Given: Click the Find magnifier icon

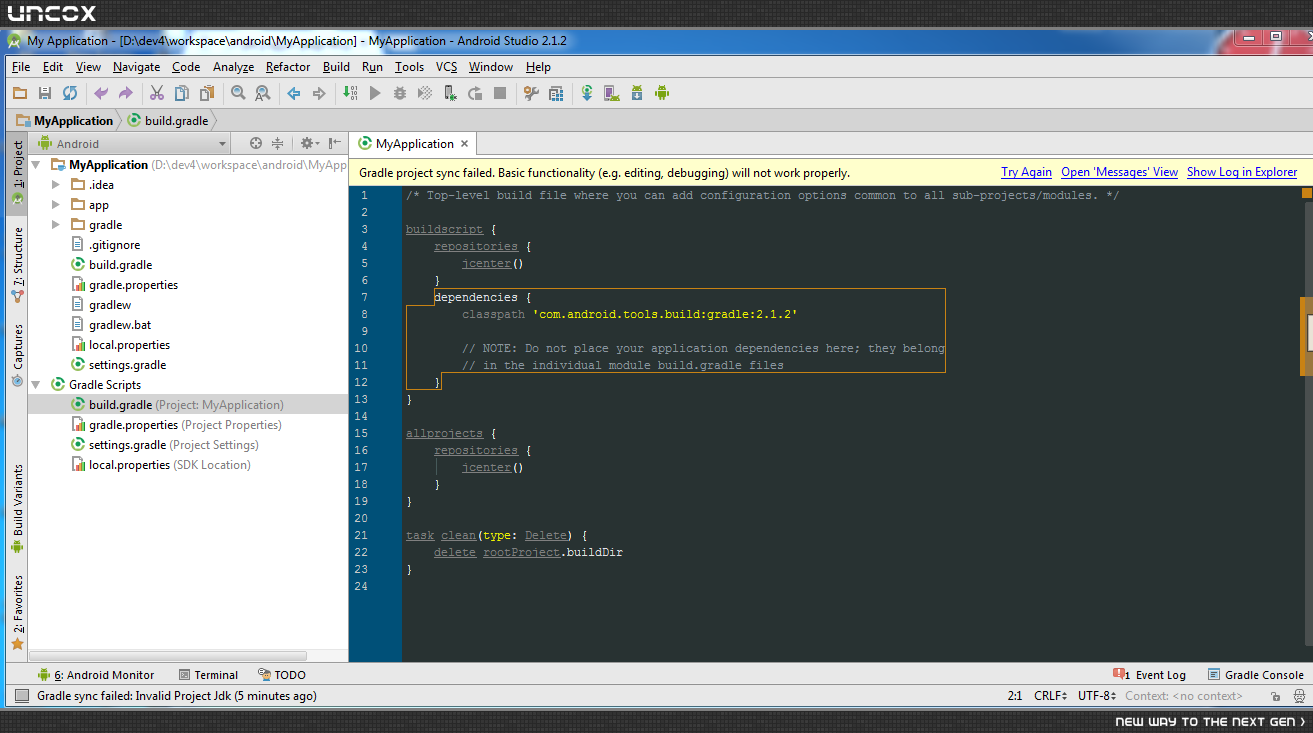Looking at the screenshot, I should click(238, 93).
